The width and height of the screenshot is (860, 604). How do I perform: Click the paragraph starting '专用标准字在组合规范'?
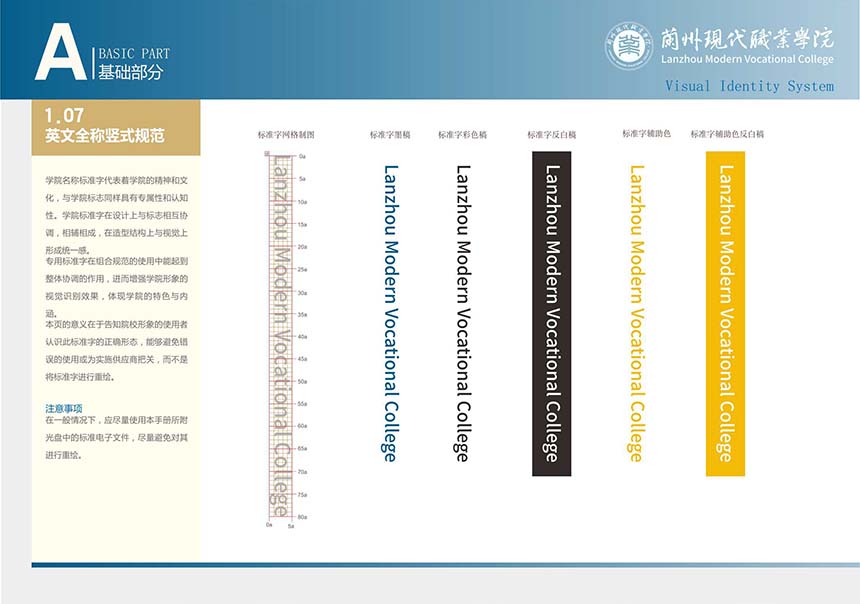coord(116,287)
